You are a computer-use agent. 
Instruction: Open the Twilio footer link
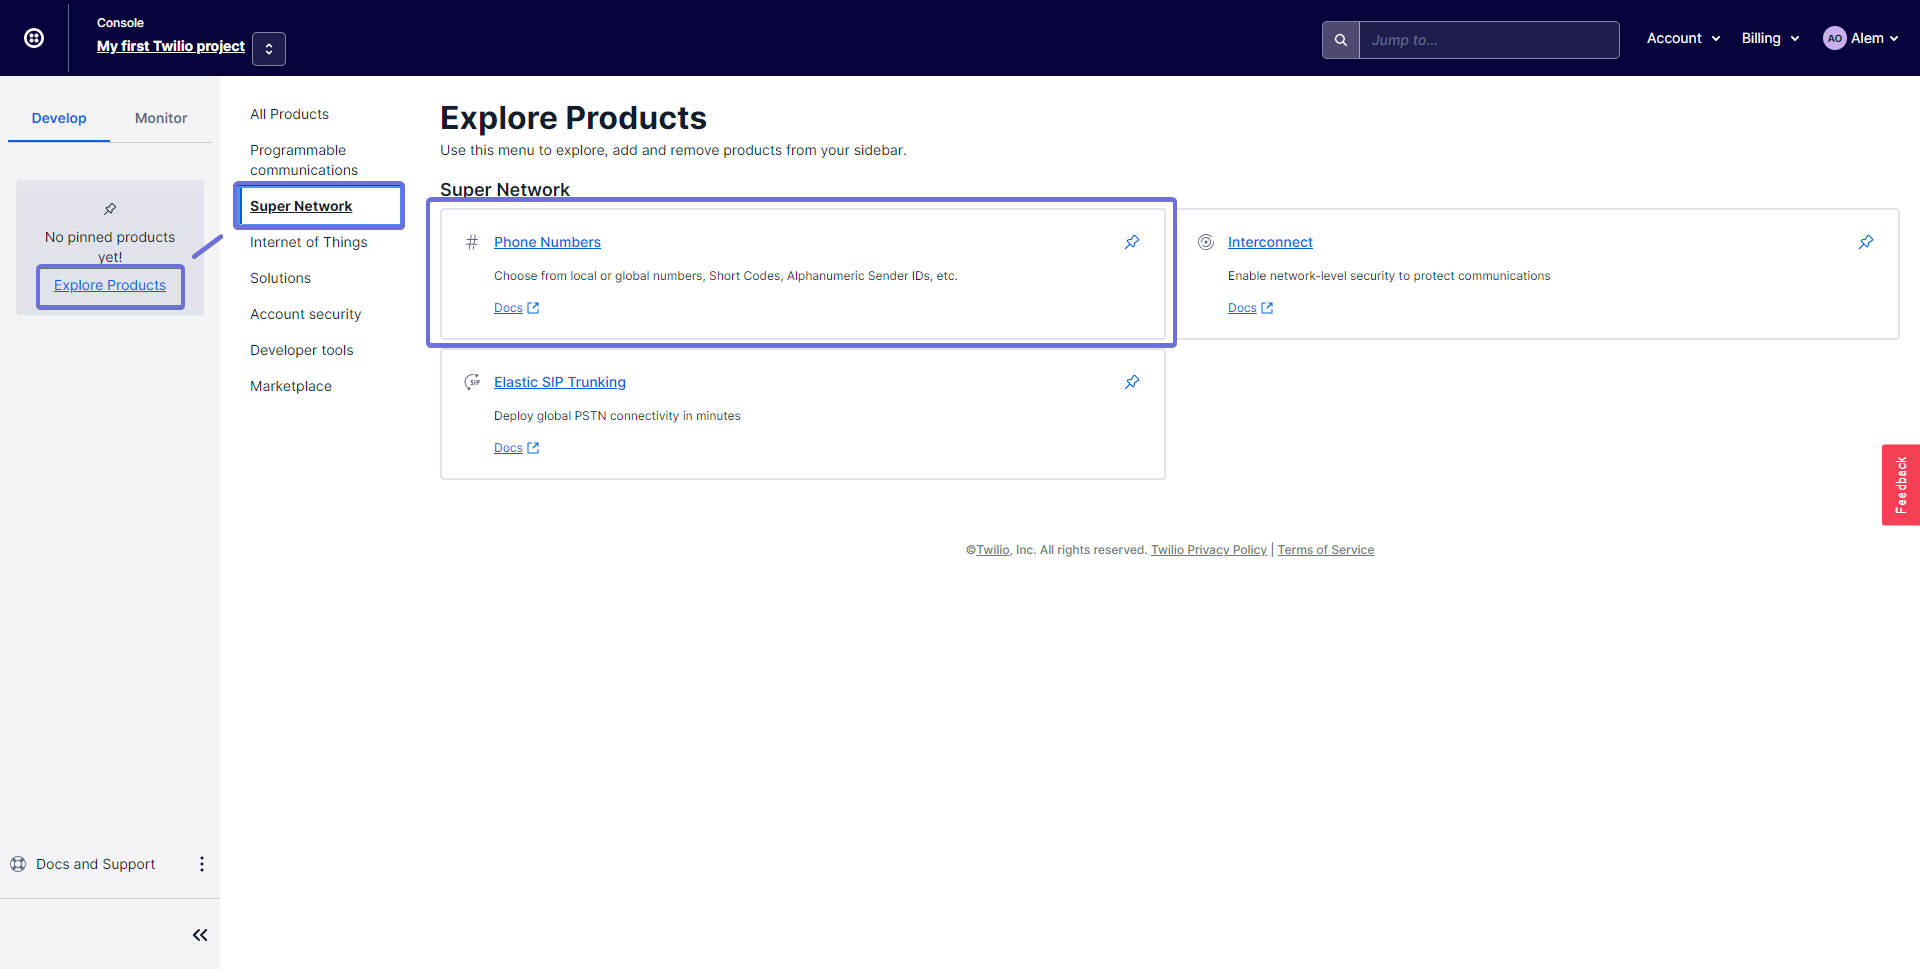tap(993, 550)
